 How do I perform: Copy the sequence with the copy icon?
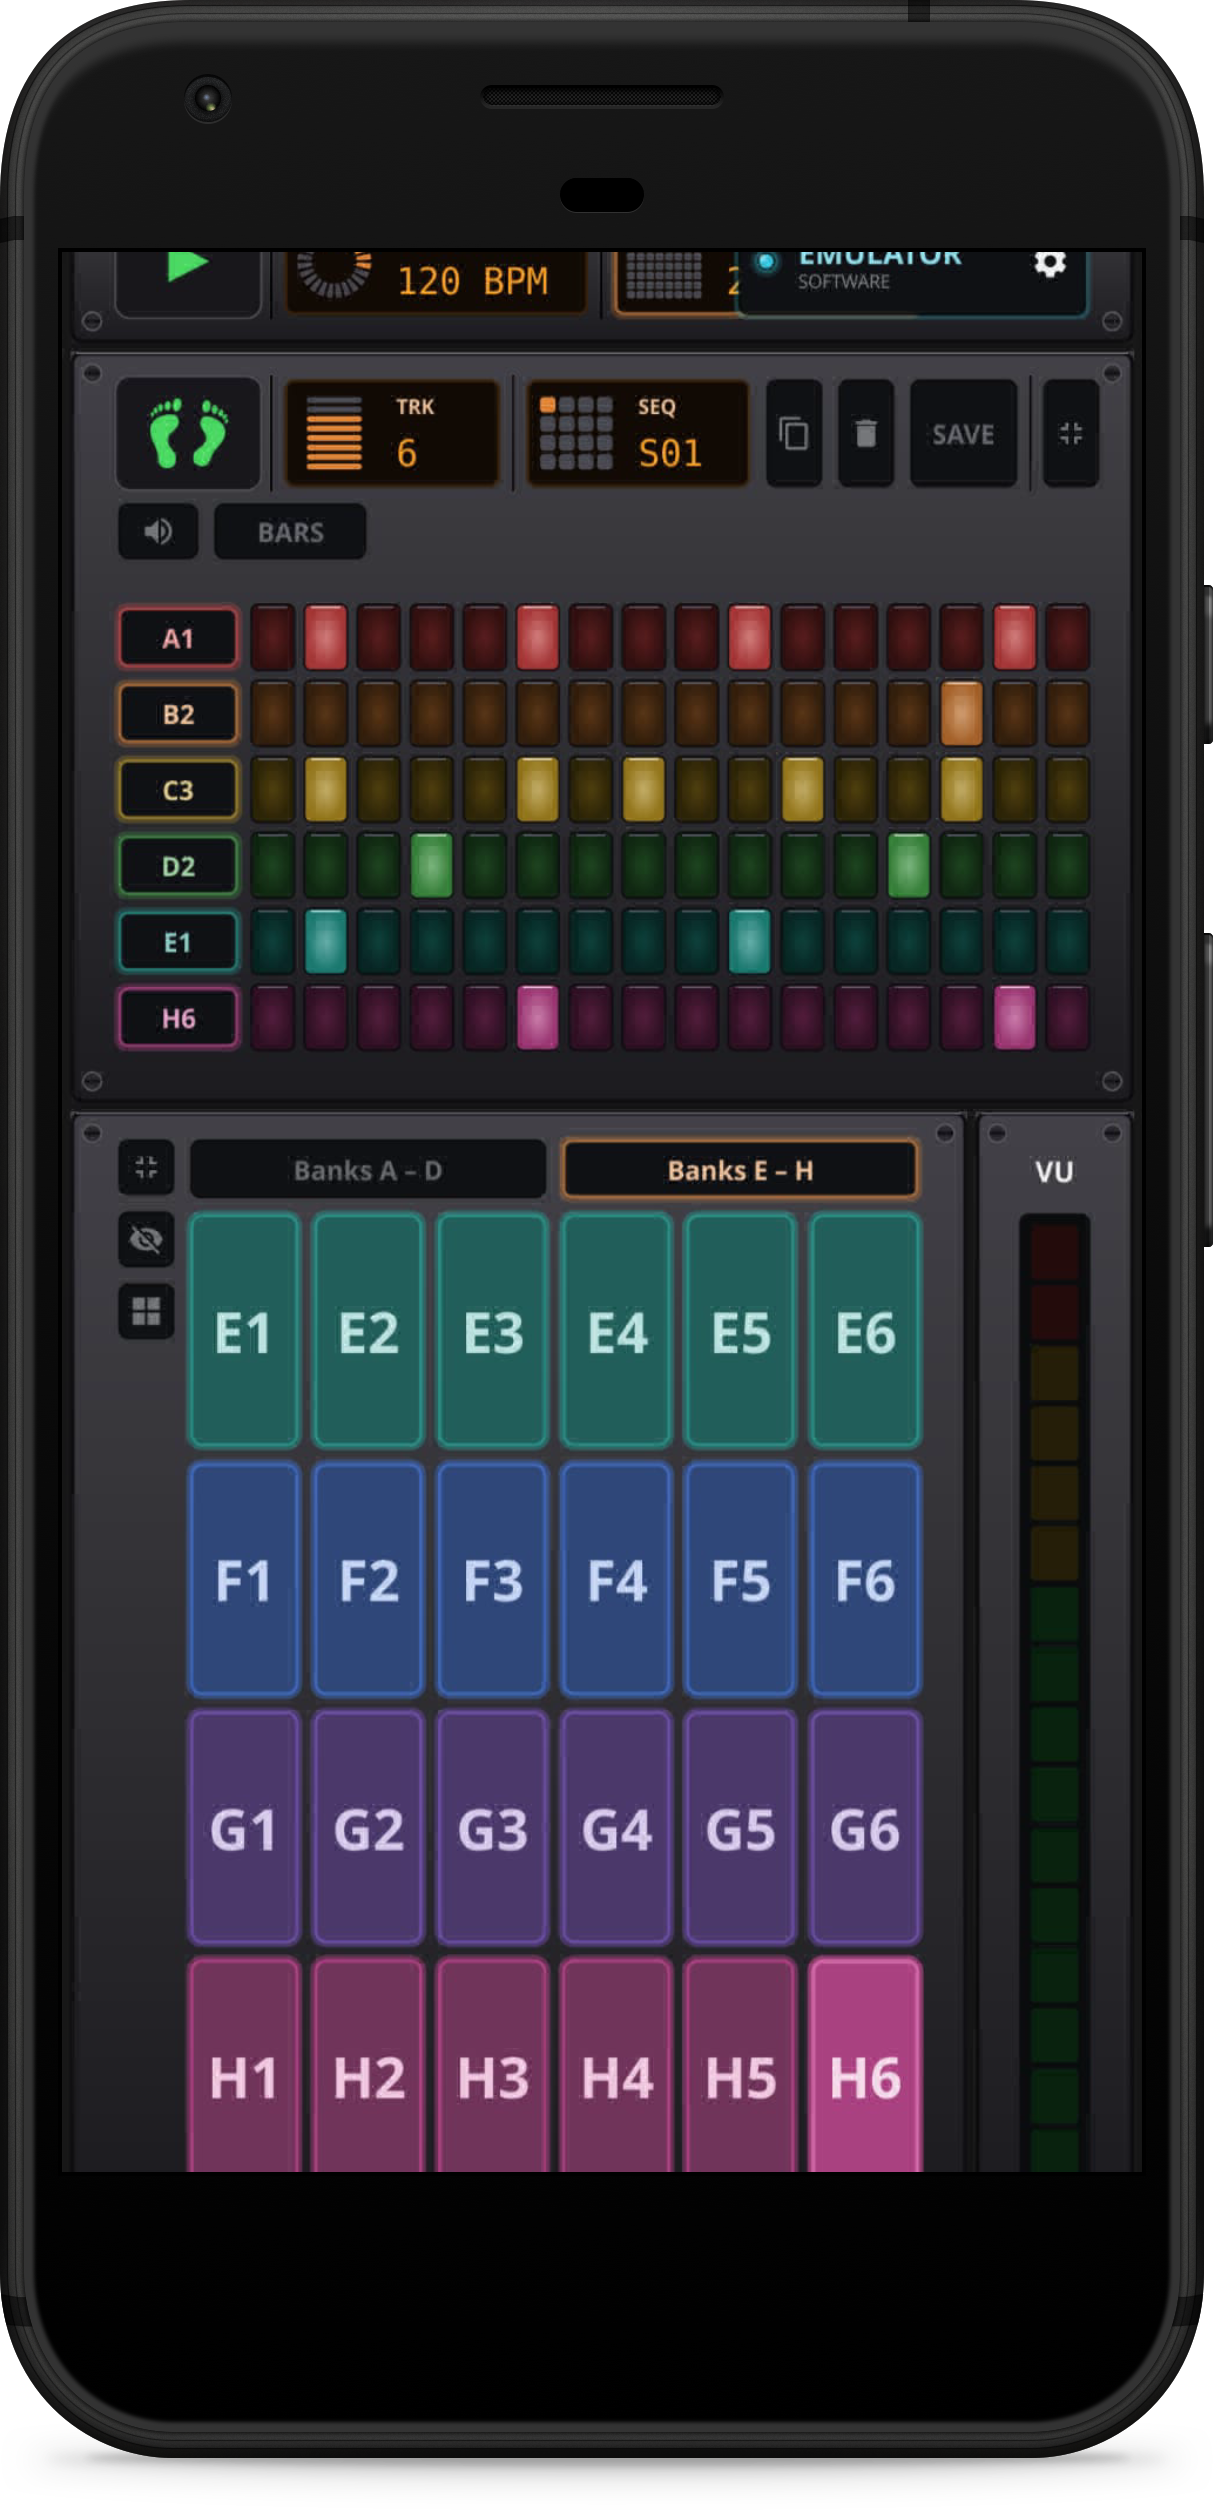[x=794, y=433]
